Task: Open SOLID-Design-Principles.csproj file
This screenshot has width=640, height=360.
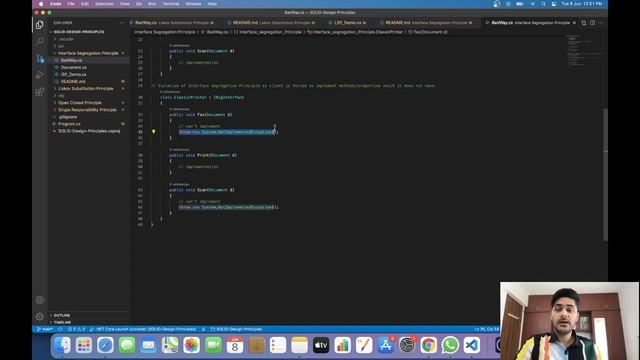Action: [x=89, y=131]
